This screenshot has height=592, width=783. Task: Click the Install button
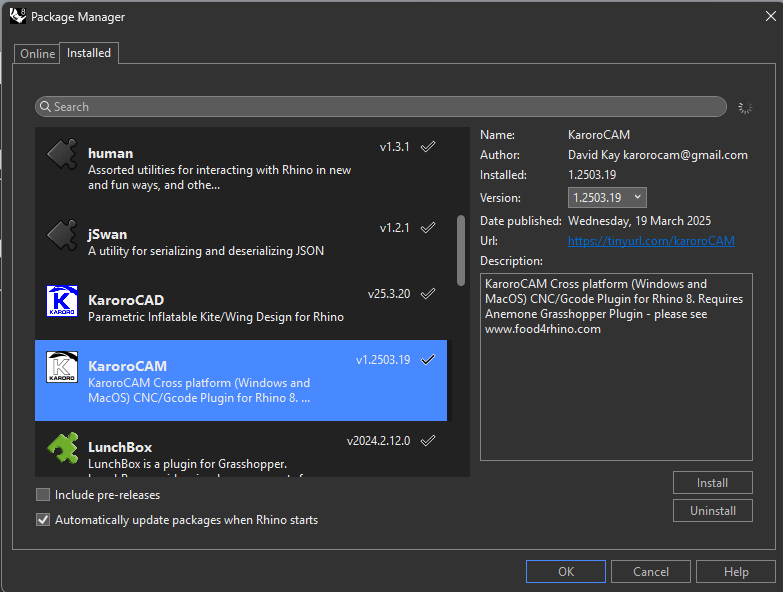pyautogui.click(x=712, y=483)
